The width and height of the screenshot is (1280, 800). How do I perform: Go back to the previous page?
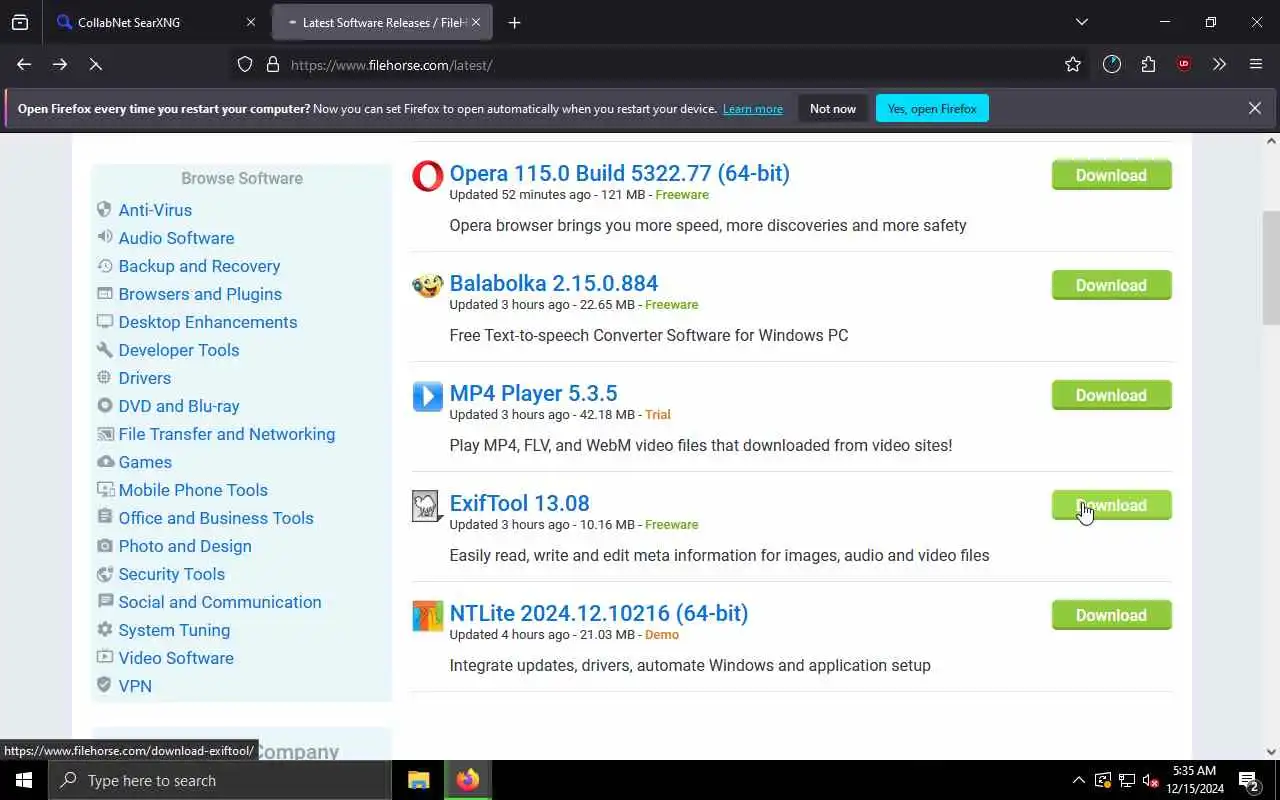coord(24,64)
